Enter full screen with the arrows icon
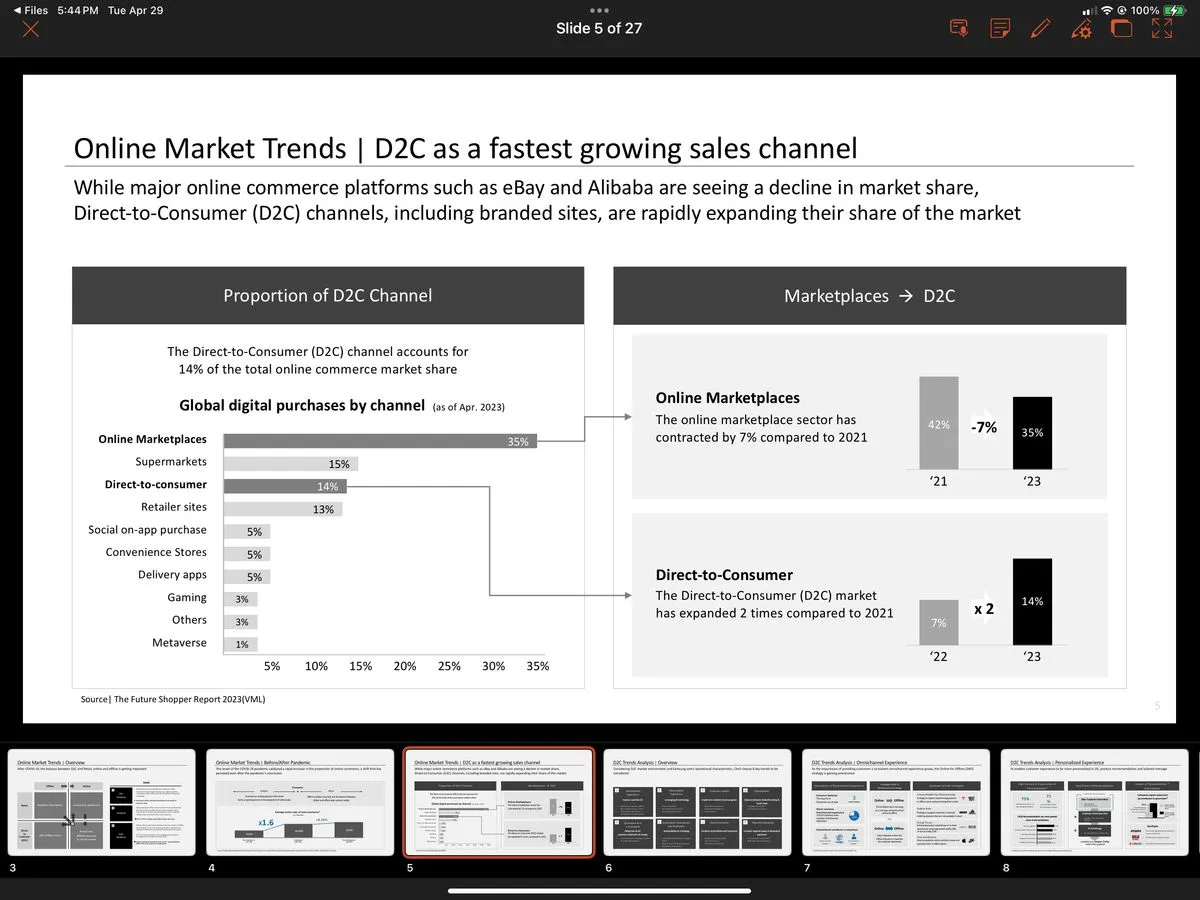 1162,29
